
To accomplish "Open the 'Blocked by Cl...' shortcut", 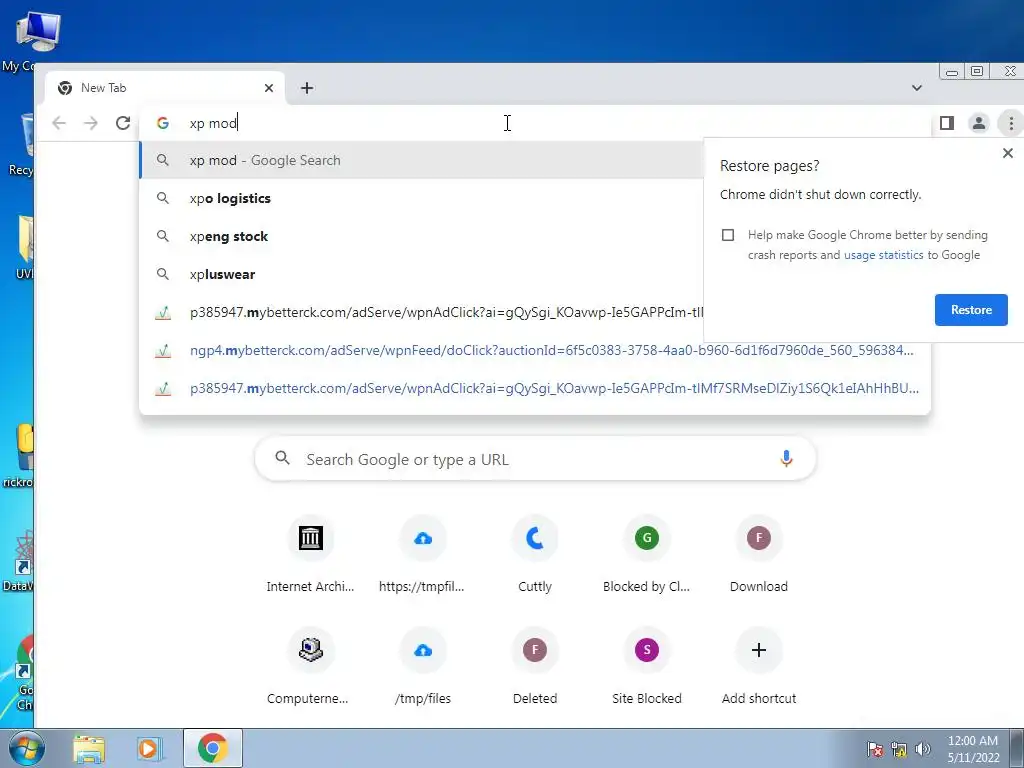I will pos(647,554).
